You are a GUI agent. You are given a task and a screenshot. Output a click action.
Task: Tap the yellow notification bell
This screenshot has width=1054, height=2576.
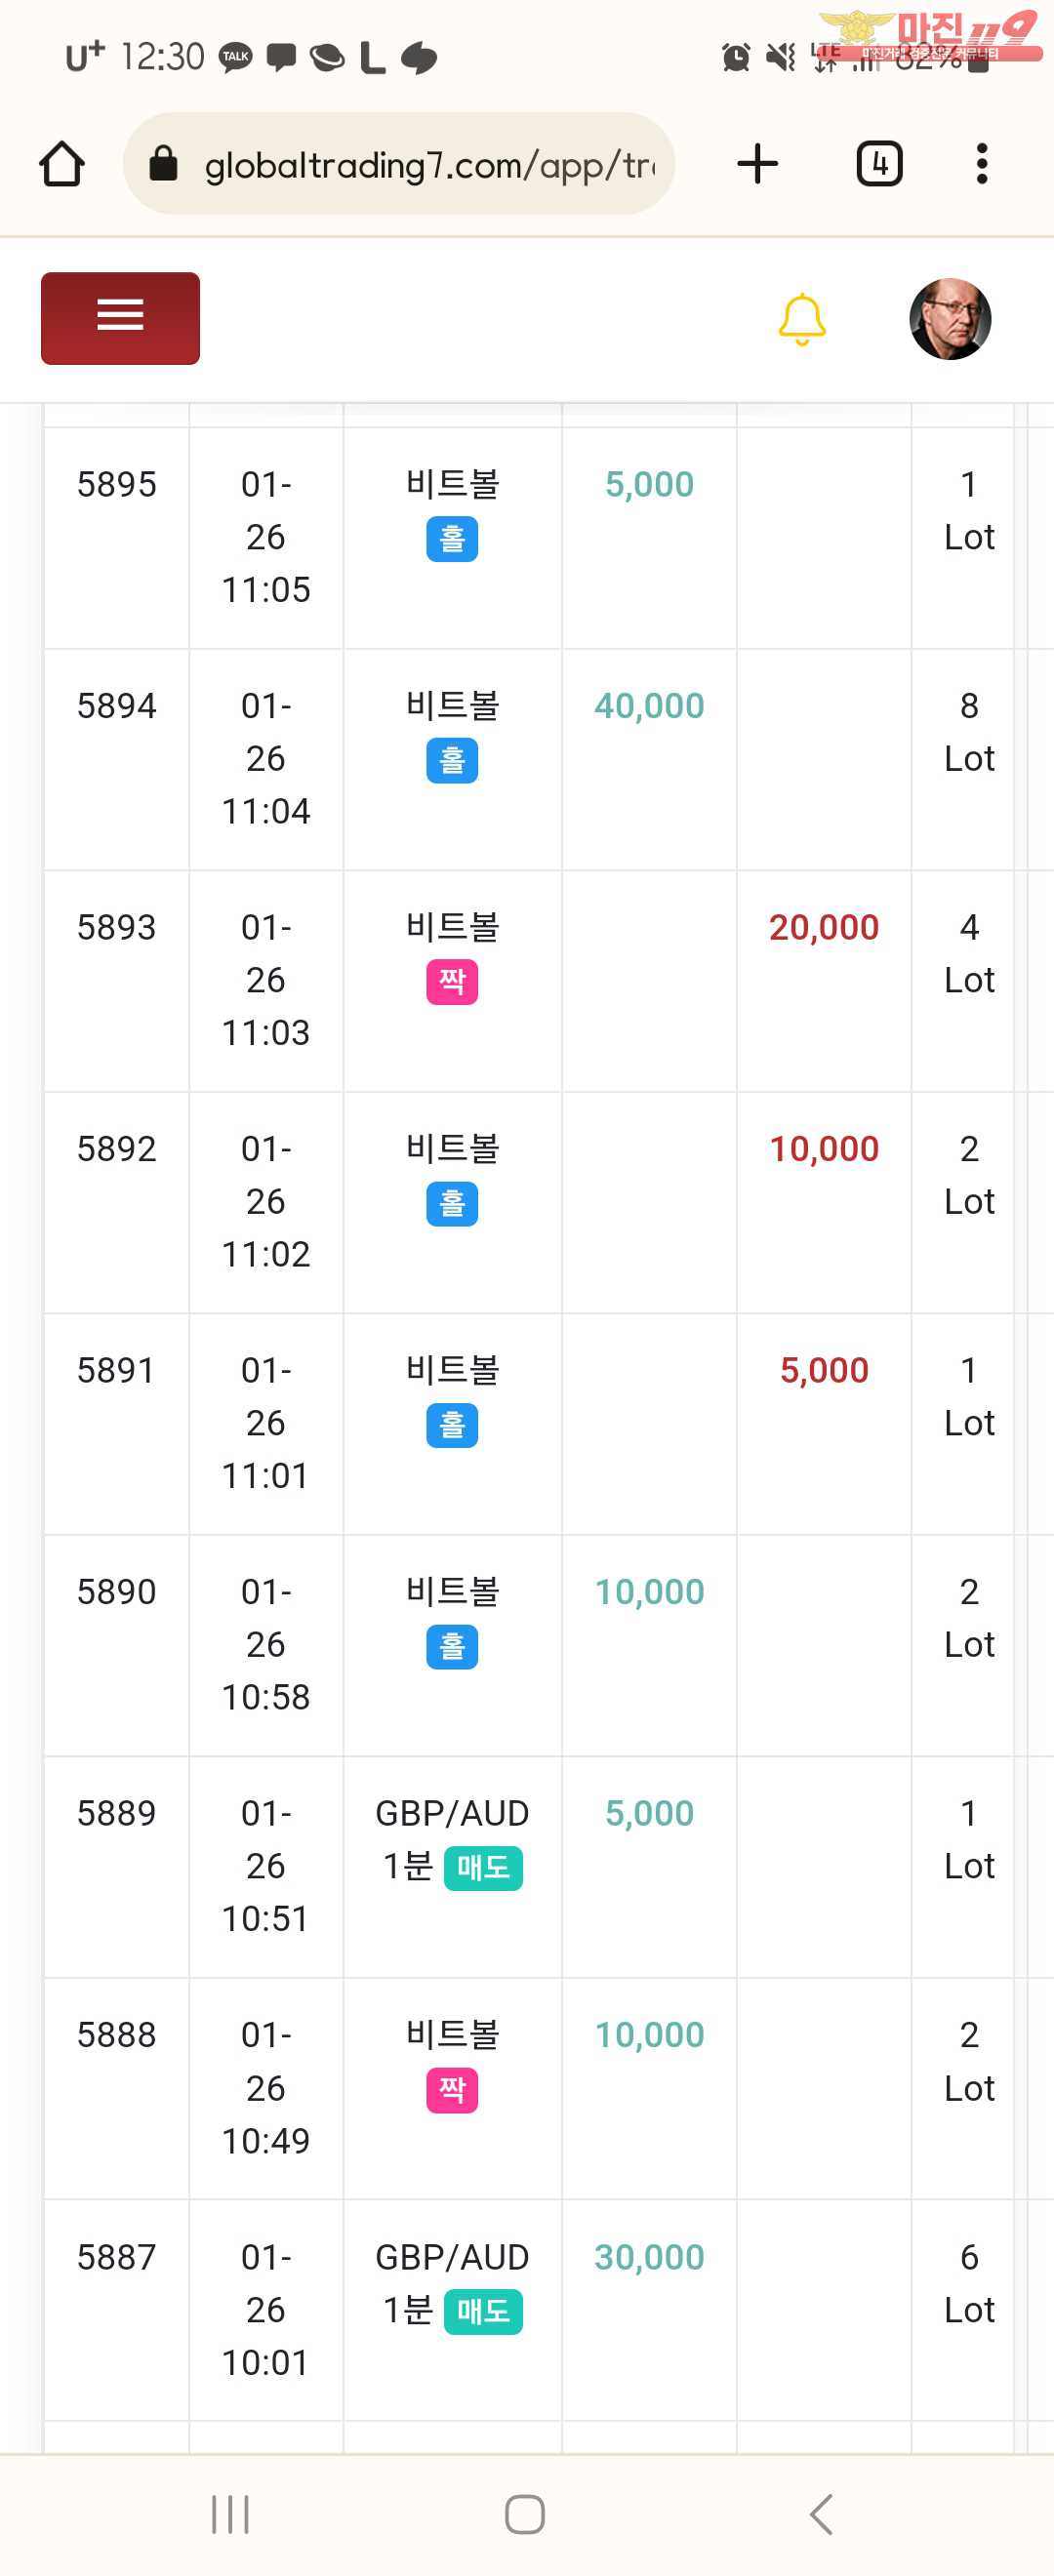tap(801, 319)
